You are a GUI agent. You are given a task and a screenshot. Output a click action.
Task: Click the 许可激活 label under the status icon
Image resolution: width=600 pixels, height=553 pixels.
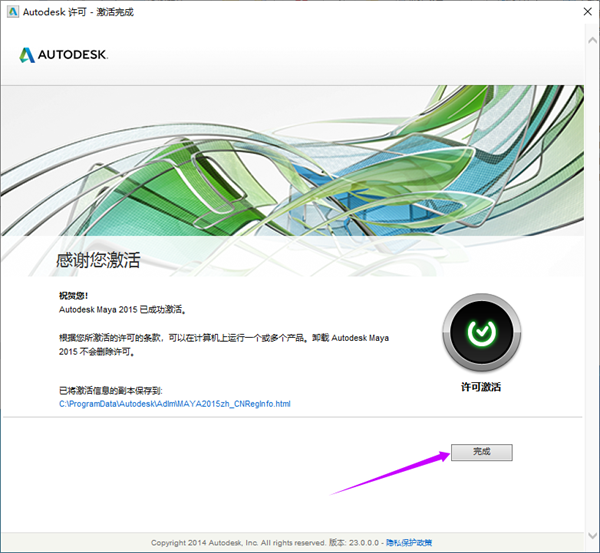(x=481, y=386)
